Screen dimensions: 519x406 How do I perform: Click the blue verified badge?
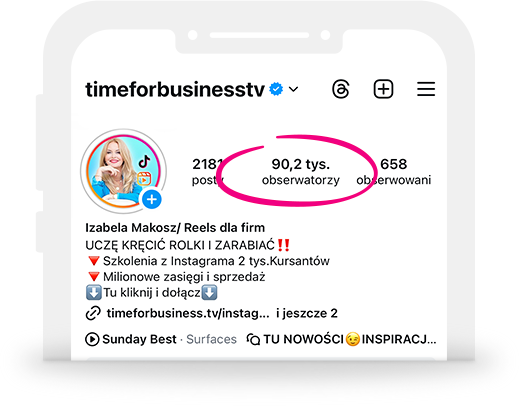pos(276,89)
